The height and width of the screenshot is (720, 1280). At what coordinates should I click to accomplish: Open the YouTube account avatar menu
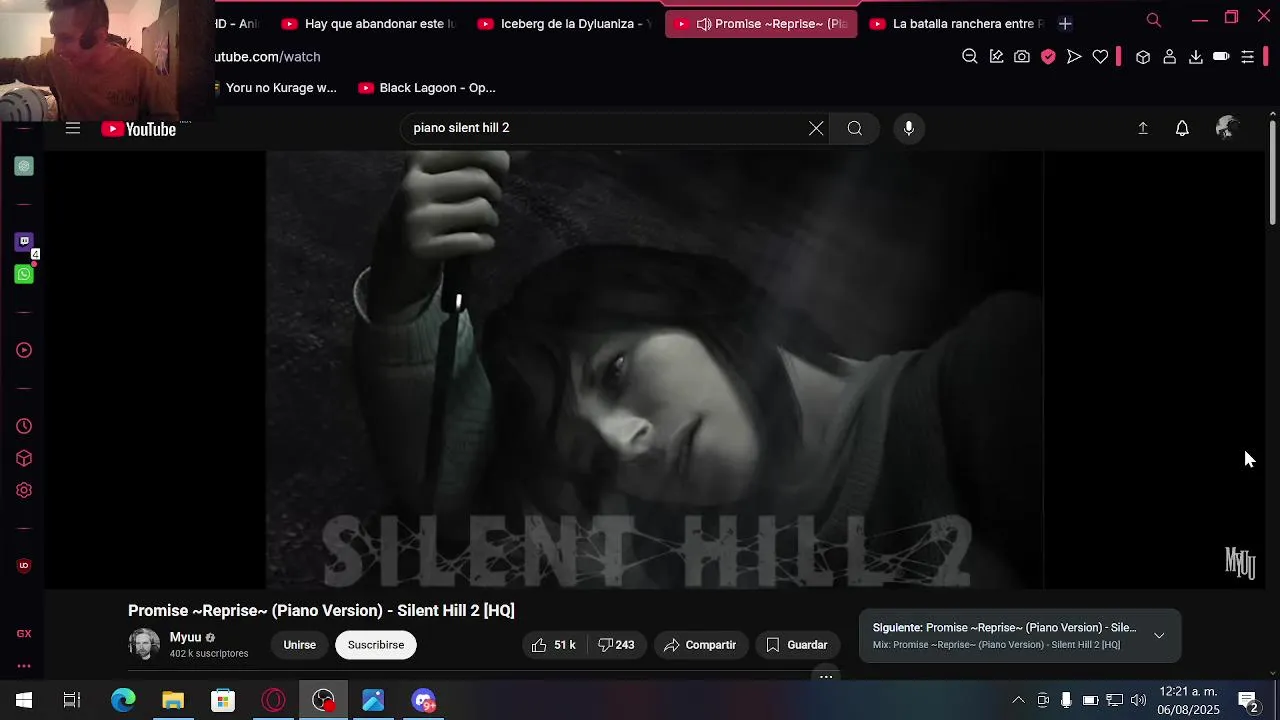(1226, 128)
